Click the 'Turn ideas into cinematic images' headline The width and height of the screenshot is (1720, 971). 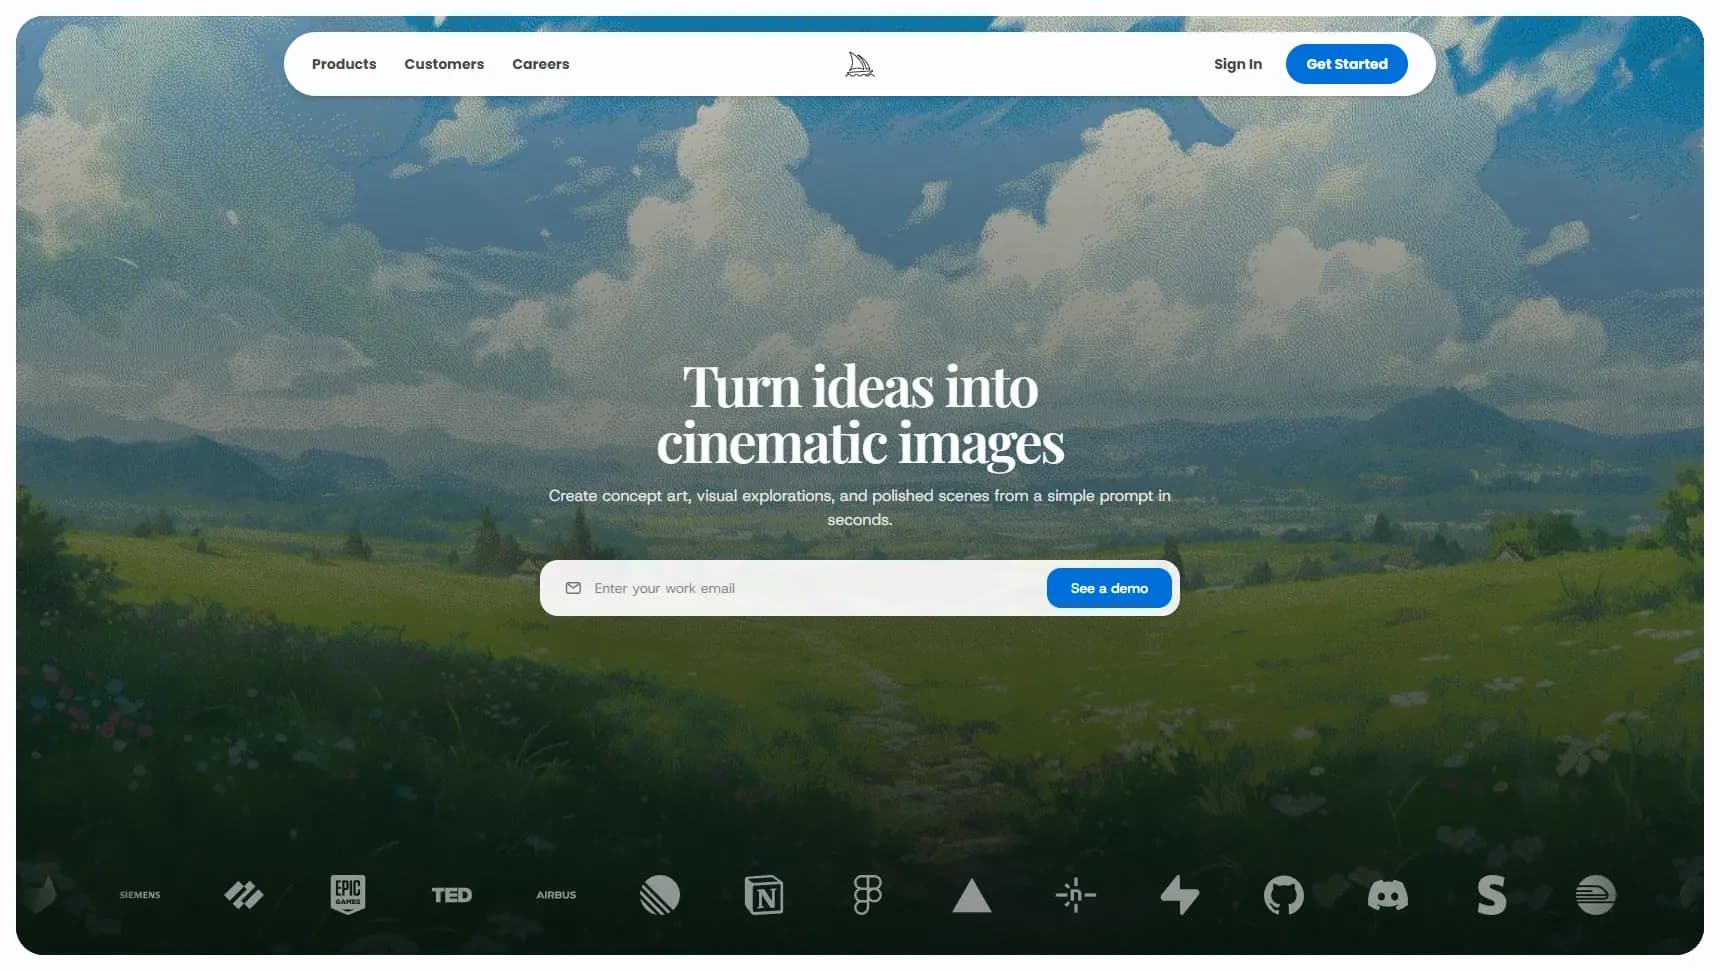(x=860, y=415)
